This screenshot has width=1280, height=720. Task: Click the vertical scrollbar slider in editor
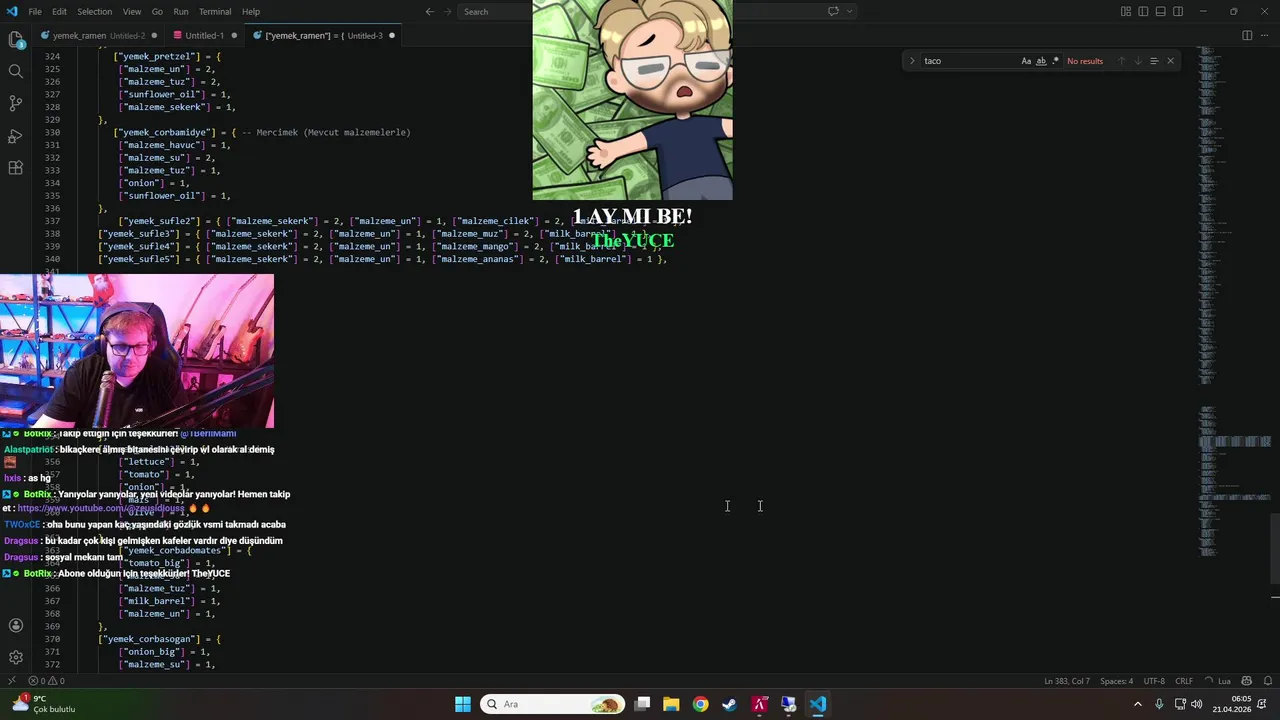pos(1275,547)
